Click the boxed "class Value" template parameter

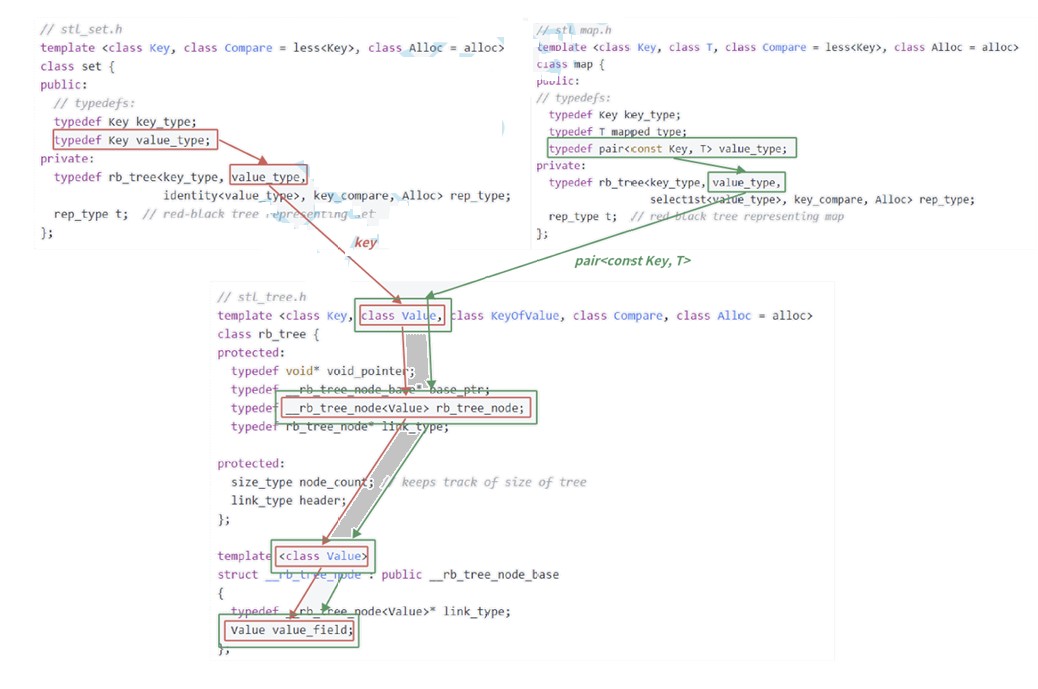[402, 316]
